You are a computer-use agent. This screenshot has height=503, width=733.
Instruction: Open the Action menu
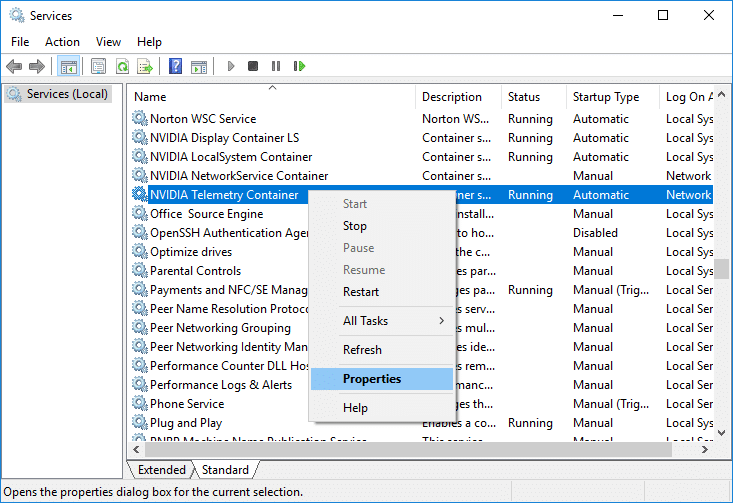point(62,42)
